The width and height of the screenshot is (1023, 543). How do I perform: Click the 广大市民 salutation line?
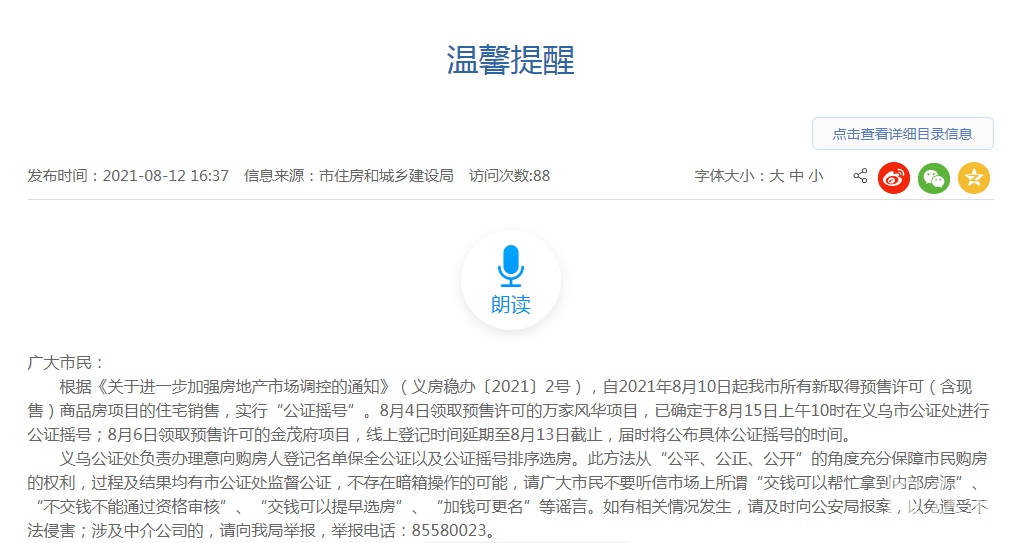pos(66,363)
